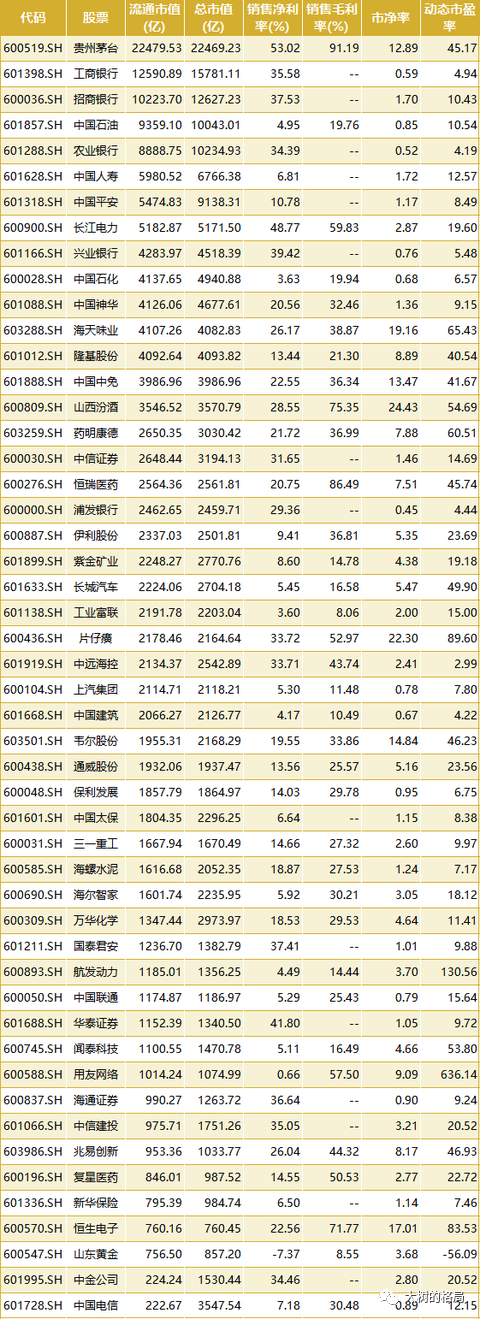Click the 销售净利率(%) column header
This screenshot has height=1319, width=480.
click(x=273, y=18)
